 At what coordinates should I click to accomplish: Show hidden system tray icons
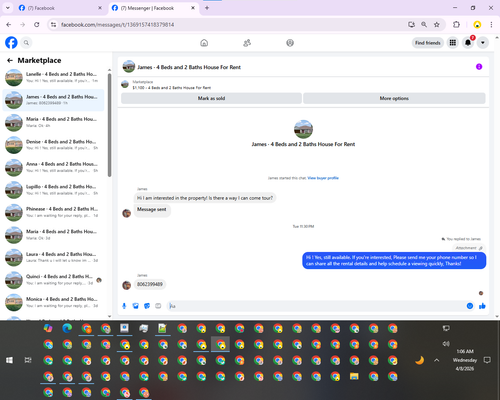tap(437, 360)
